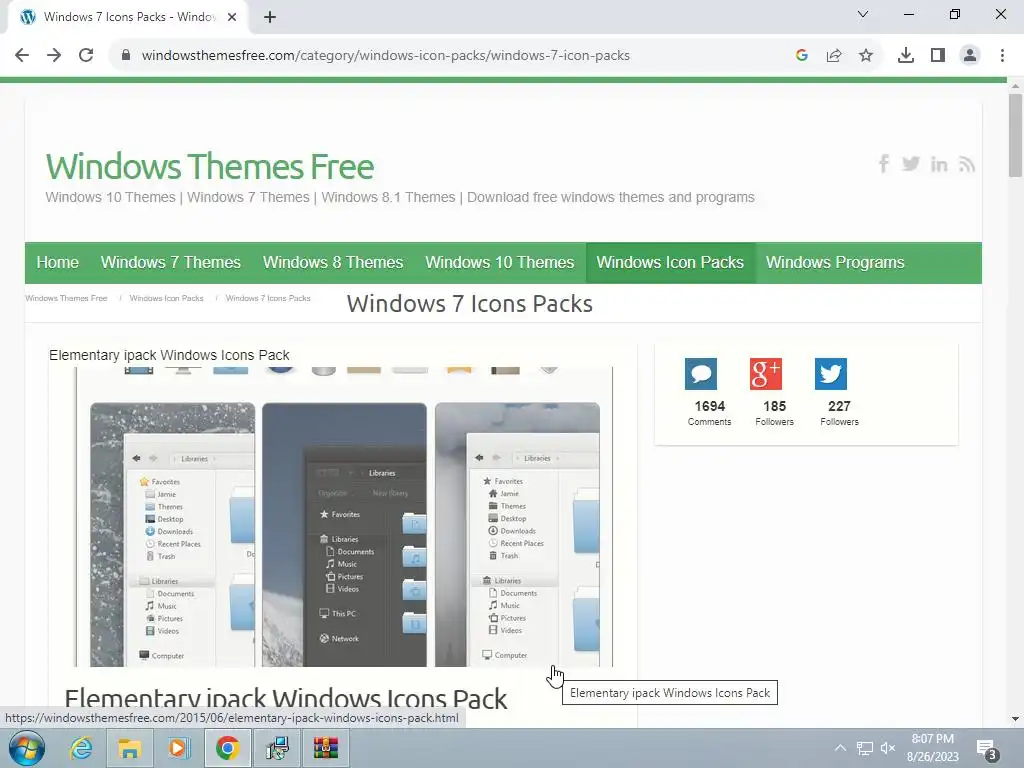The image size is (1024, 768).
Task: Toggle the Chrome side panel icon
Action: [x=938, y=56]
